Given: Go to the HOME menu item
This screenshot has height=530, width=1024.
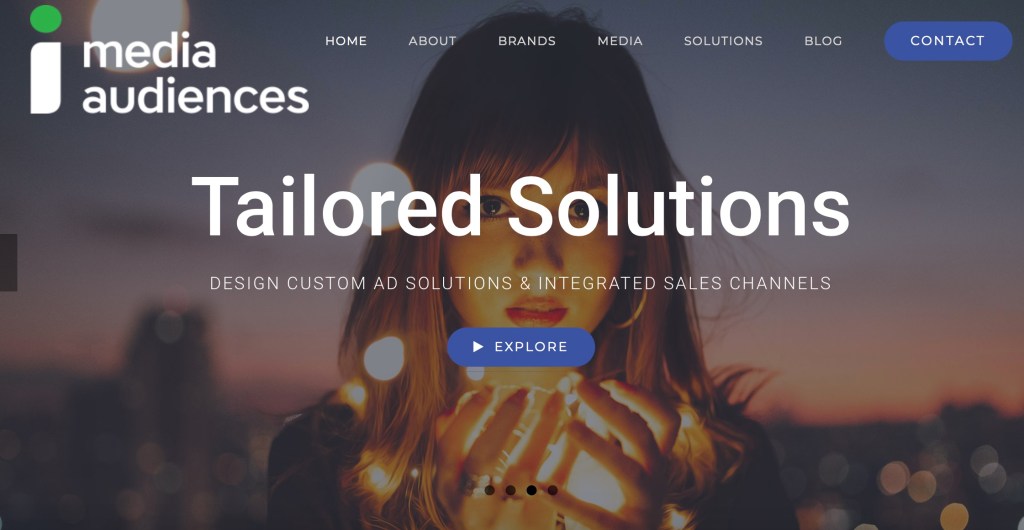Looking at the screenshot, I should (346, 40).
